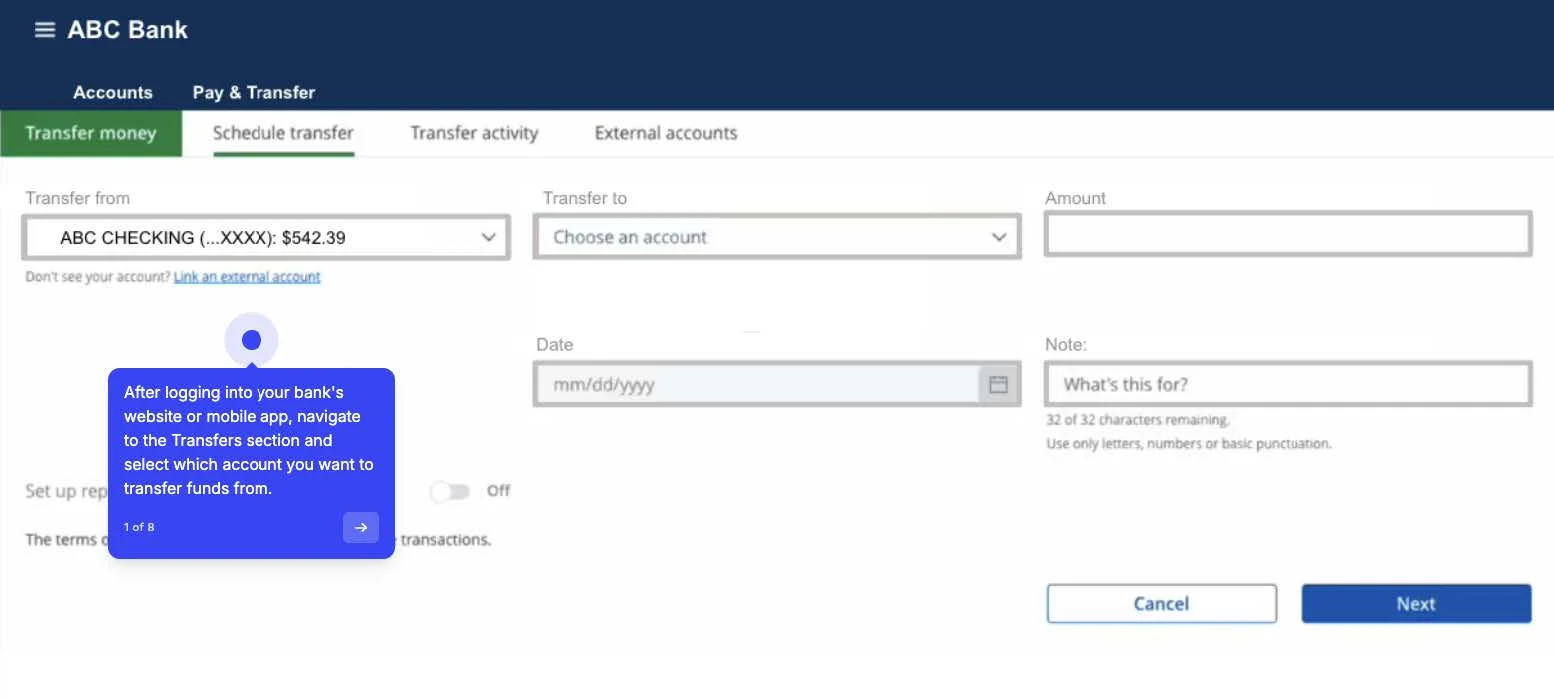Click the Off label beside the toggle
Image resolution: width=1554 pixels, height=698 pixels.
498,491
